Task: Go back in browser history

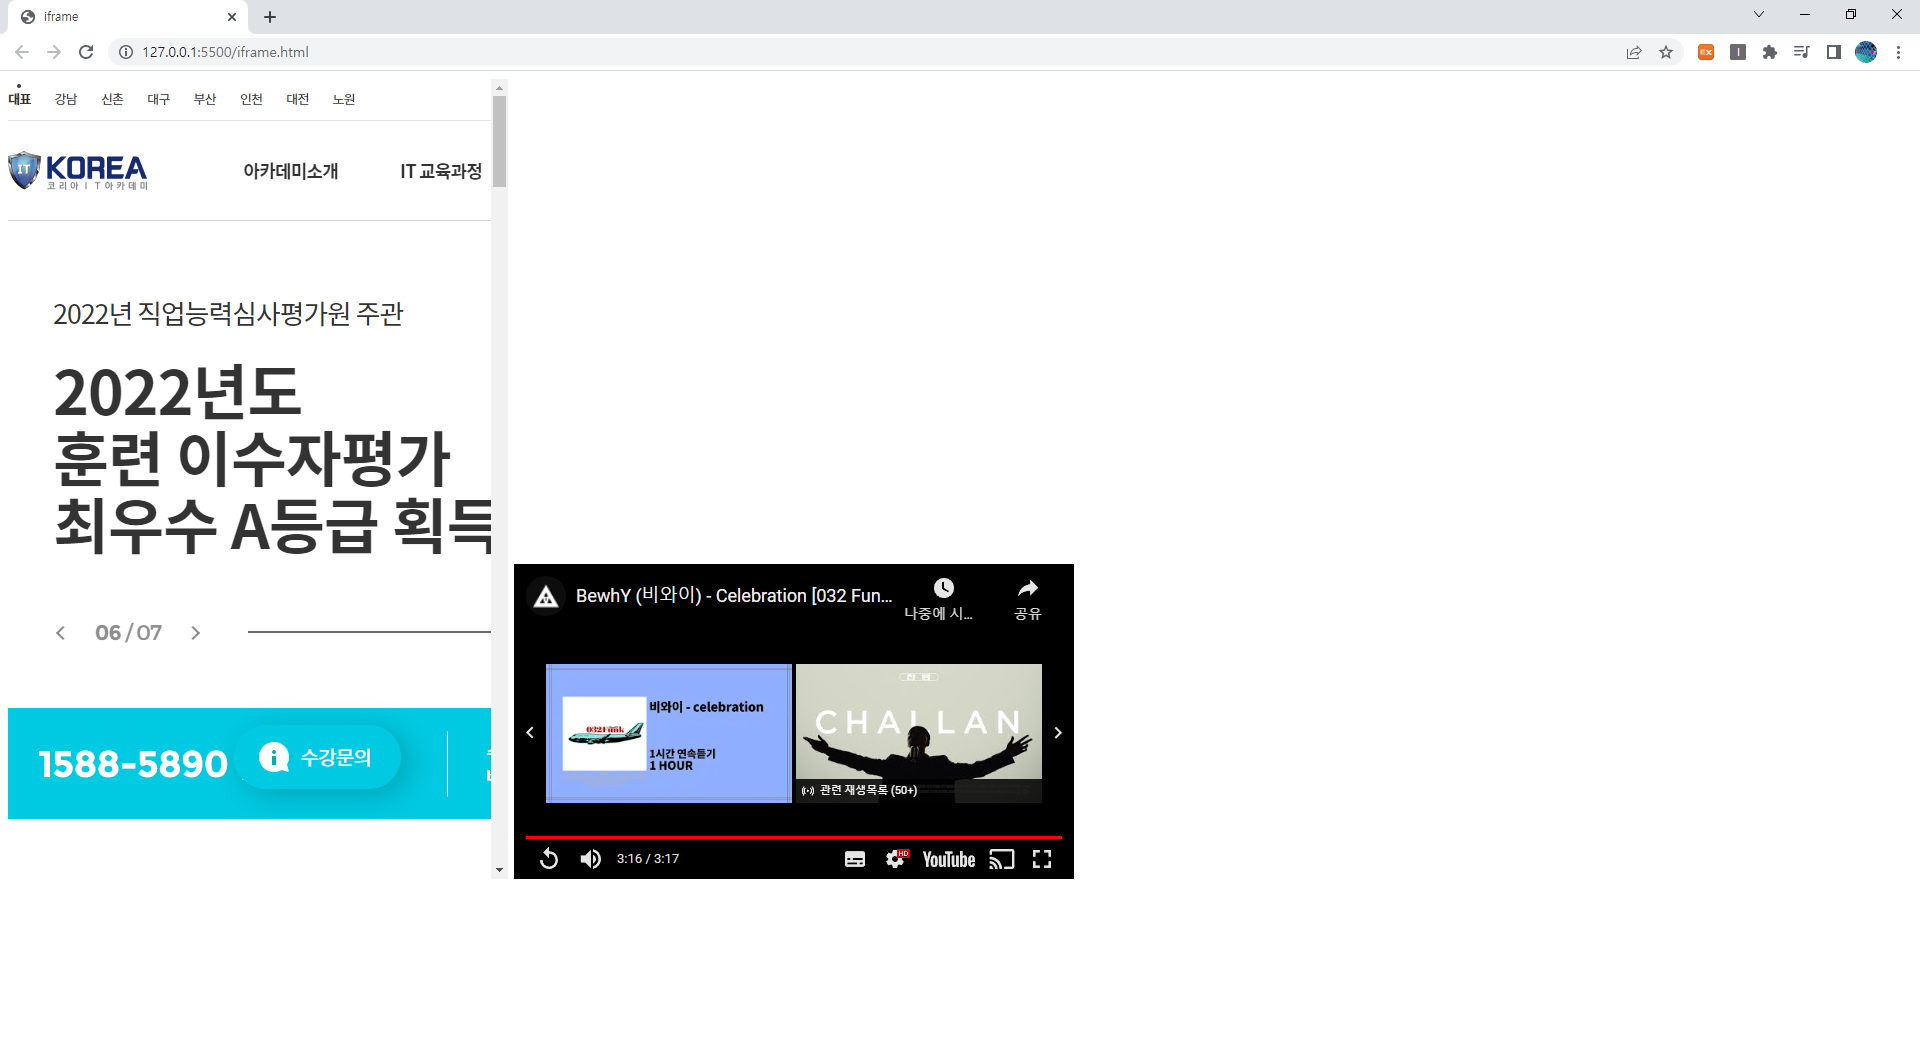Action: click(x=22, y=52)
